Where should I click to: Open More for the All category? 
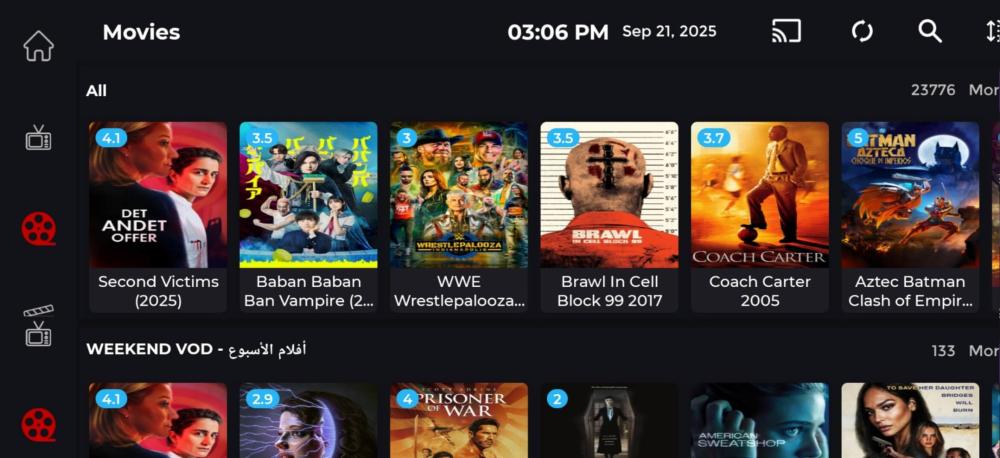pos(984,90)
